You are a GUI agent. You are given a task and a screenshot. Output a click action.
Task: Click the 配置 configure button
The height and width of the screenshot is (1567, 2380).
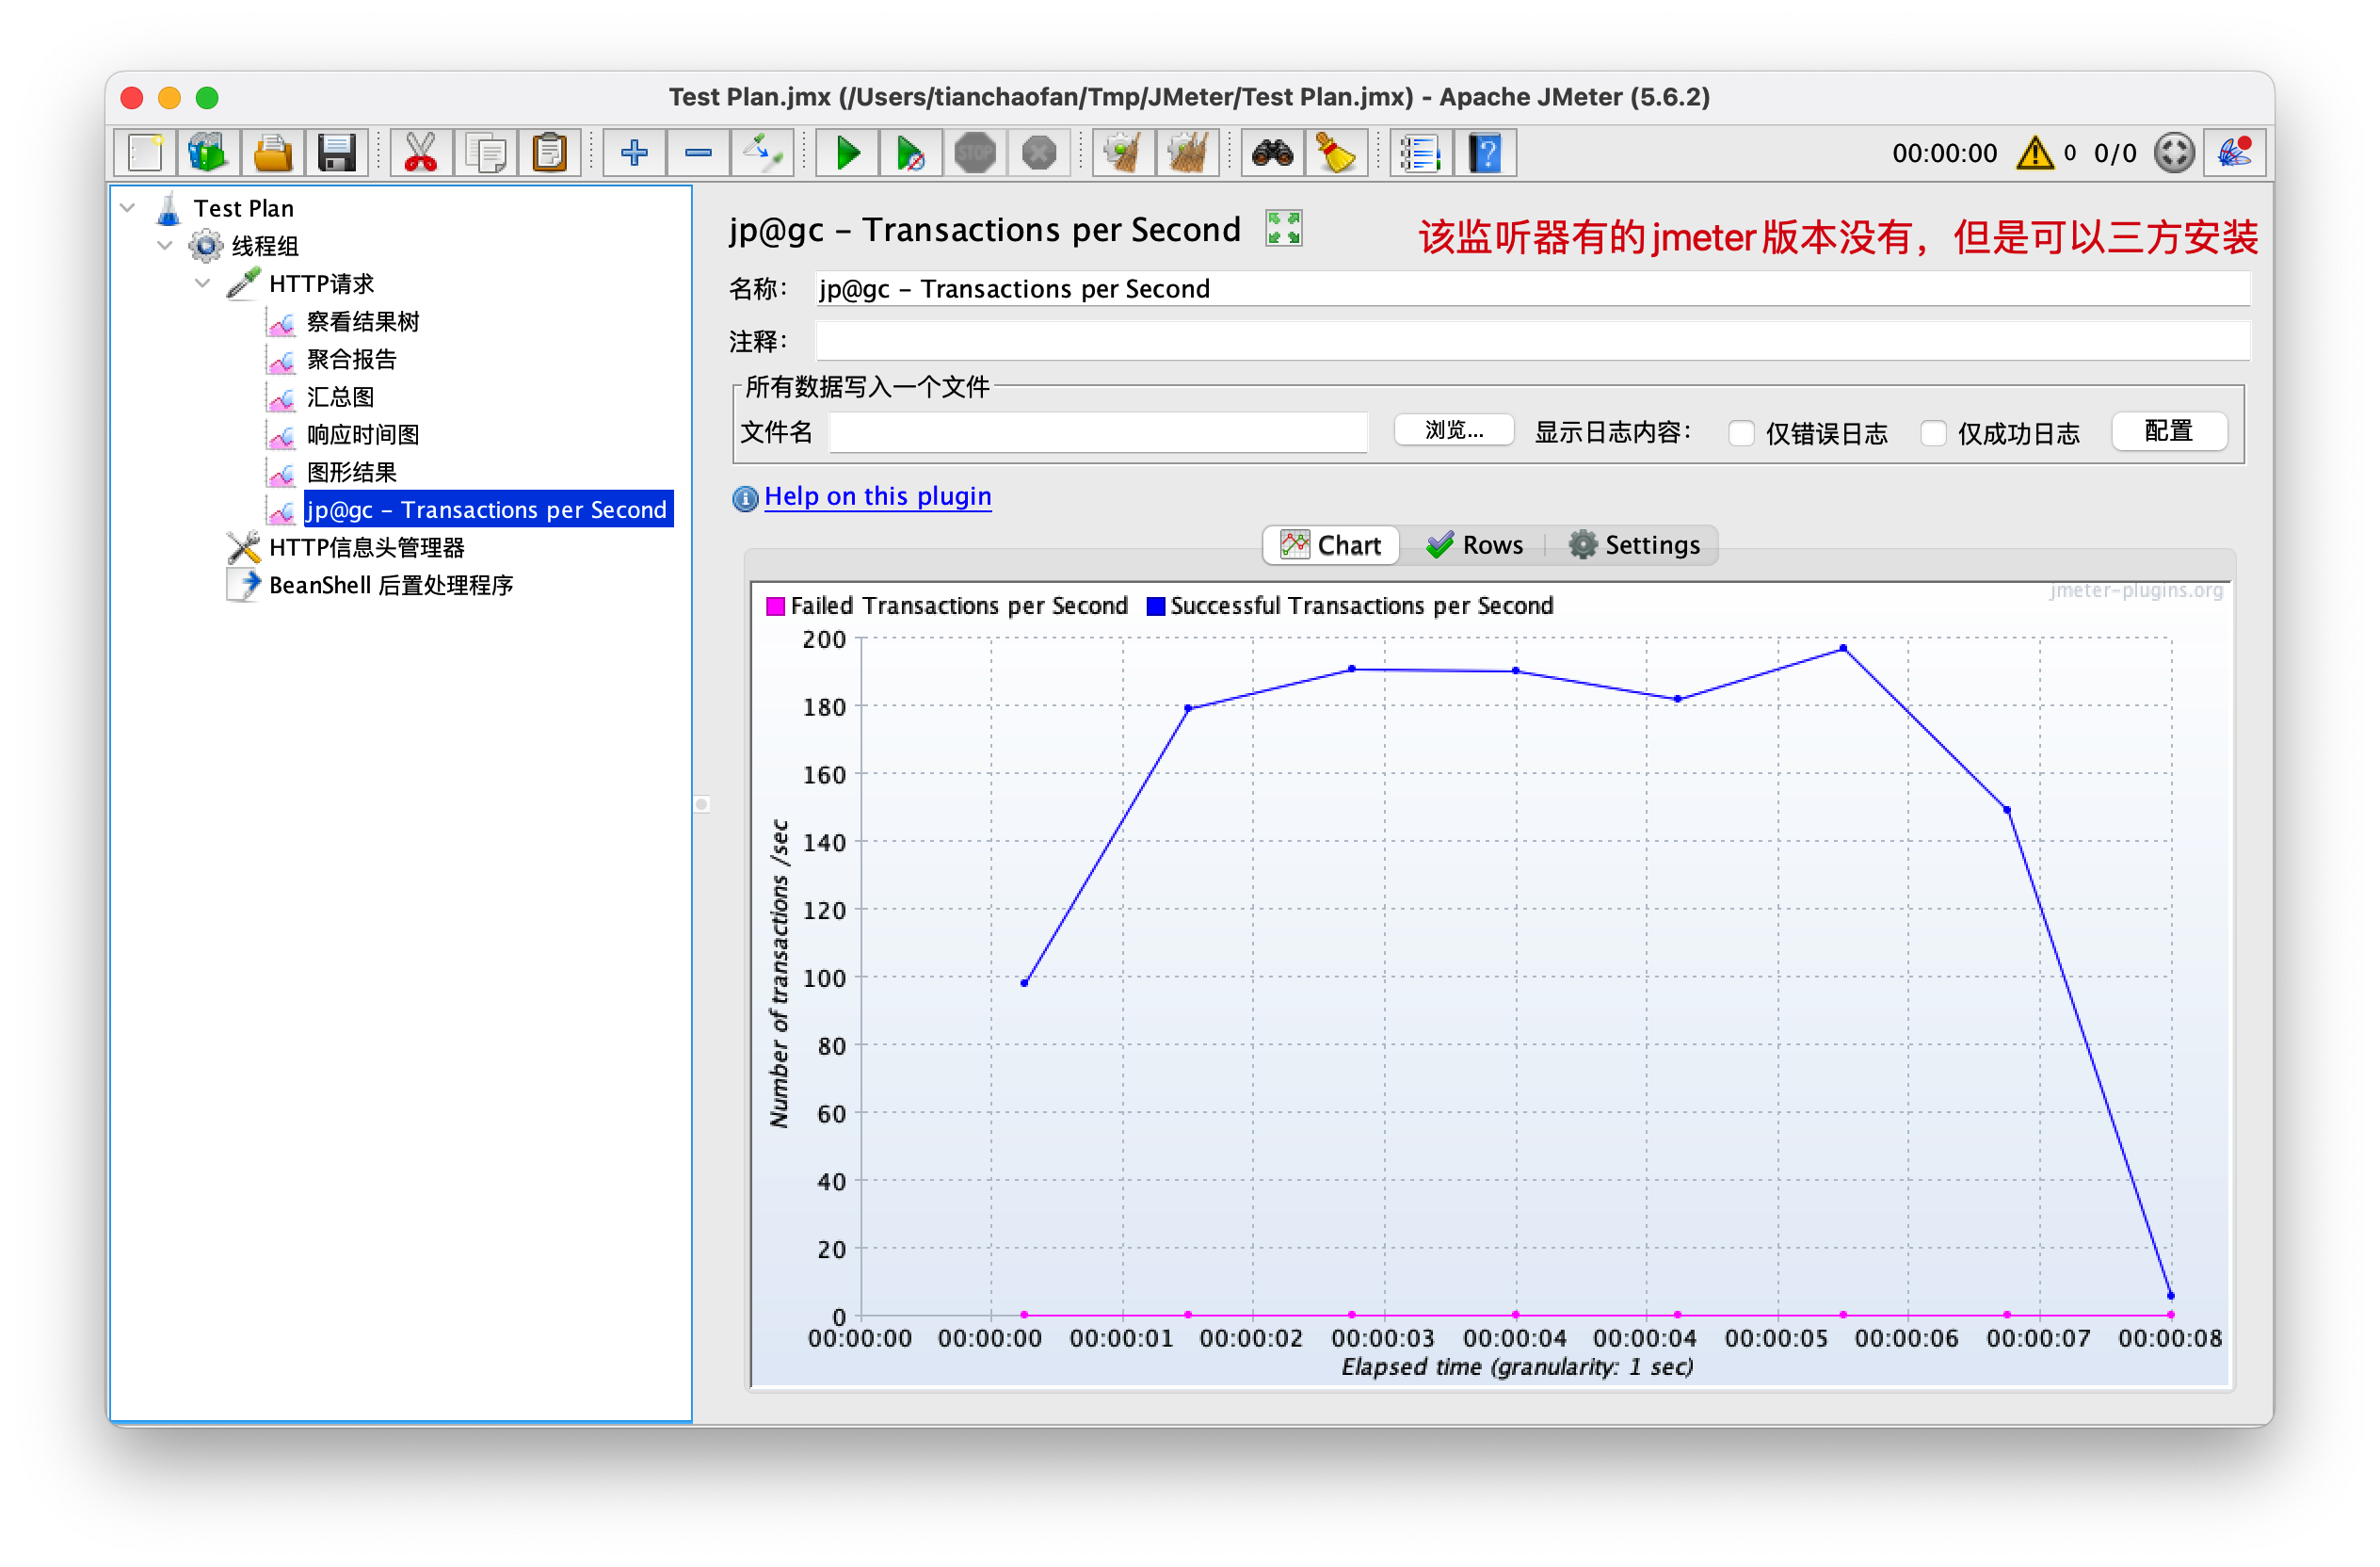pyautogui.click(x=2169, y=430)
